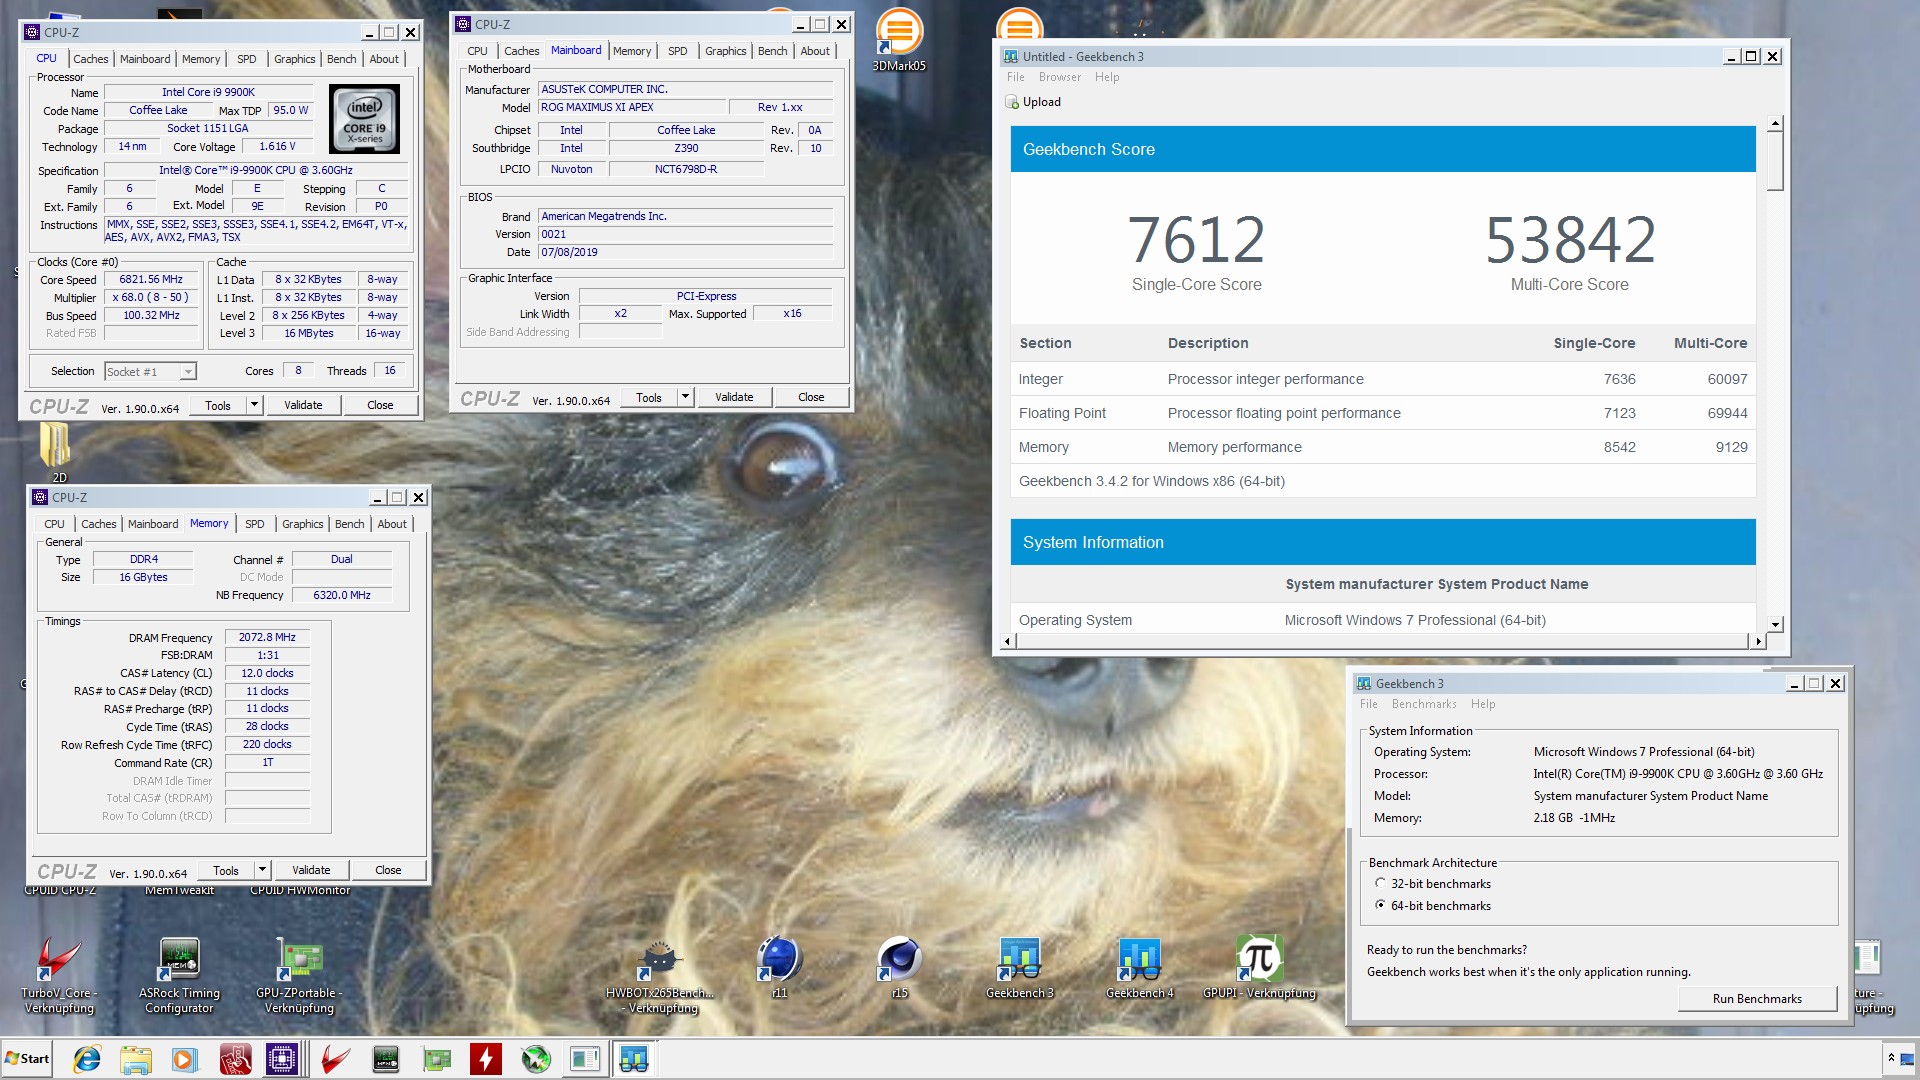The image size is (1920, 1080).
Task: Click the About tab in Memory CPU-Z window
Action: tap(392, 524)
